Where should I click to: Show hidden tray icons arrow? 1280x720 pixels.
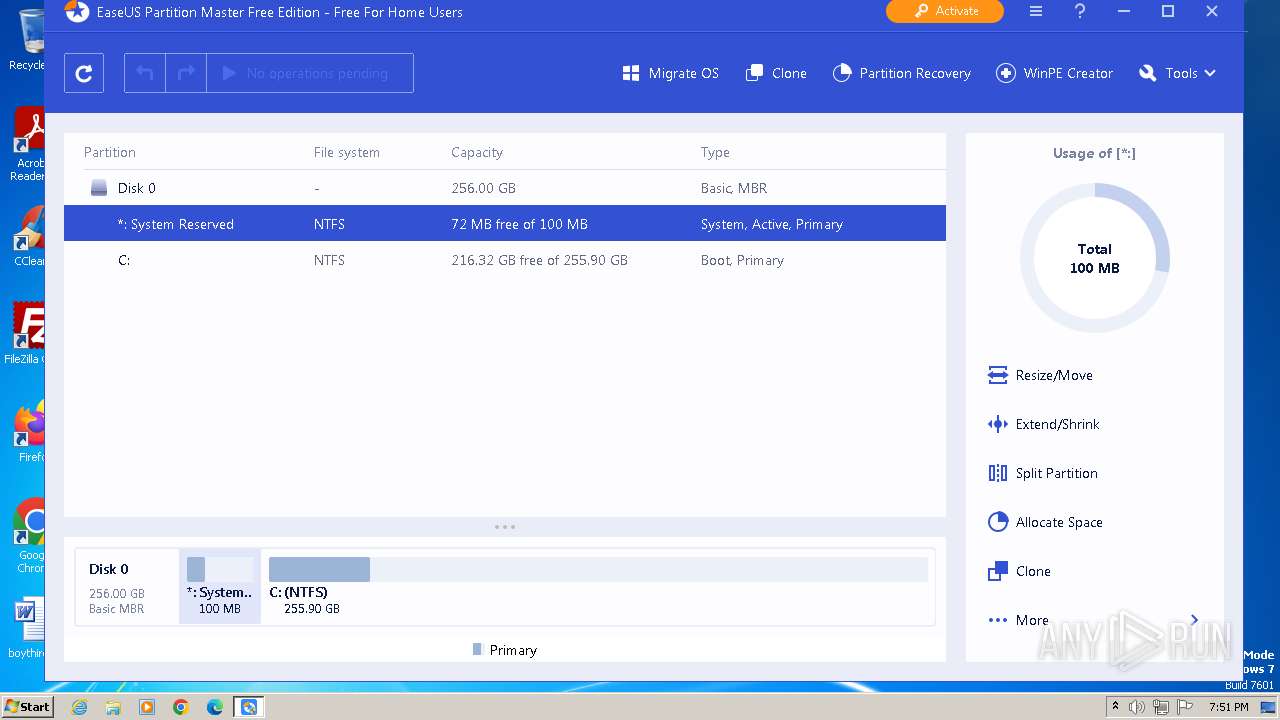1115,707
